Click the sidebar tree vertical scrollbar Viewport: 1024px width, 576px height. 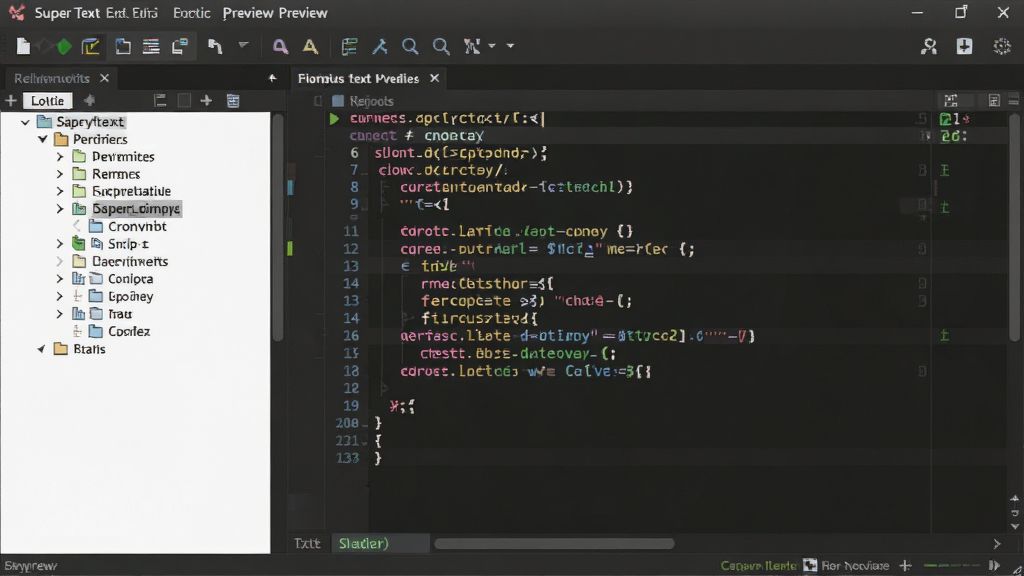(x=278, y=227)
